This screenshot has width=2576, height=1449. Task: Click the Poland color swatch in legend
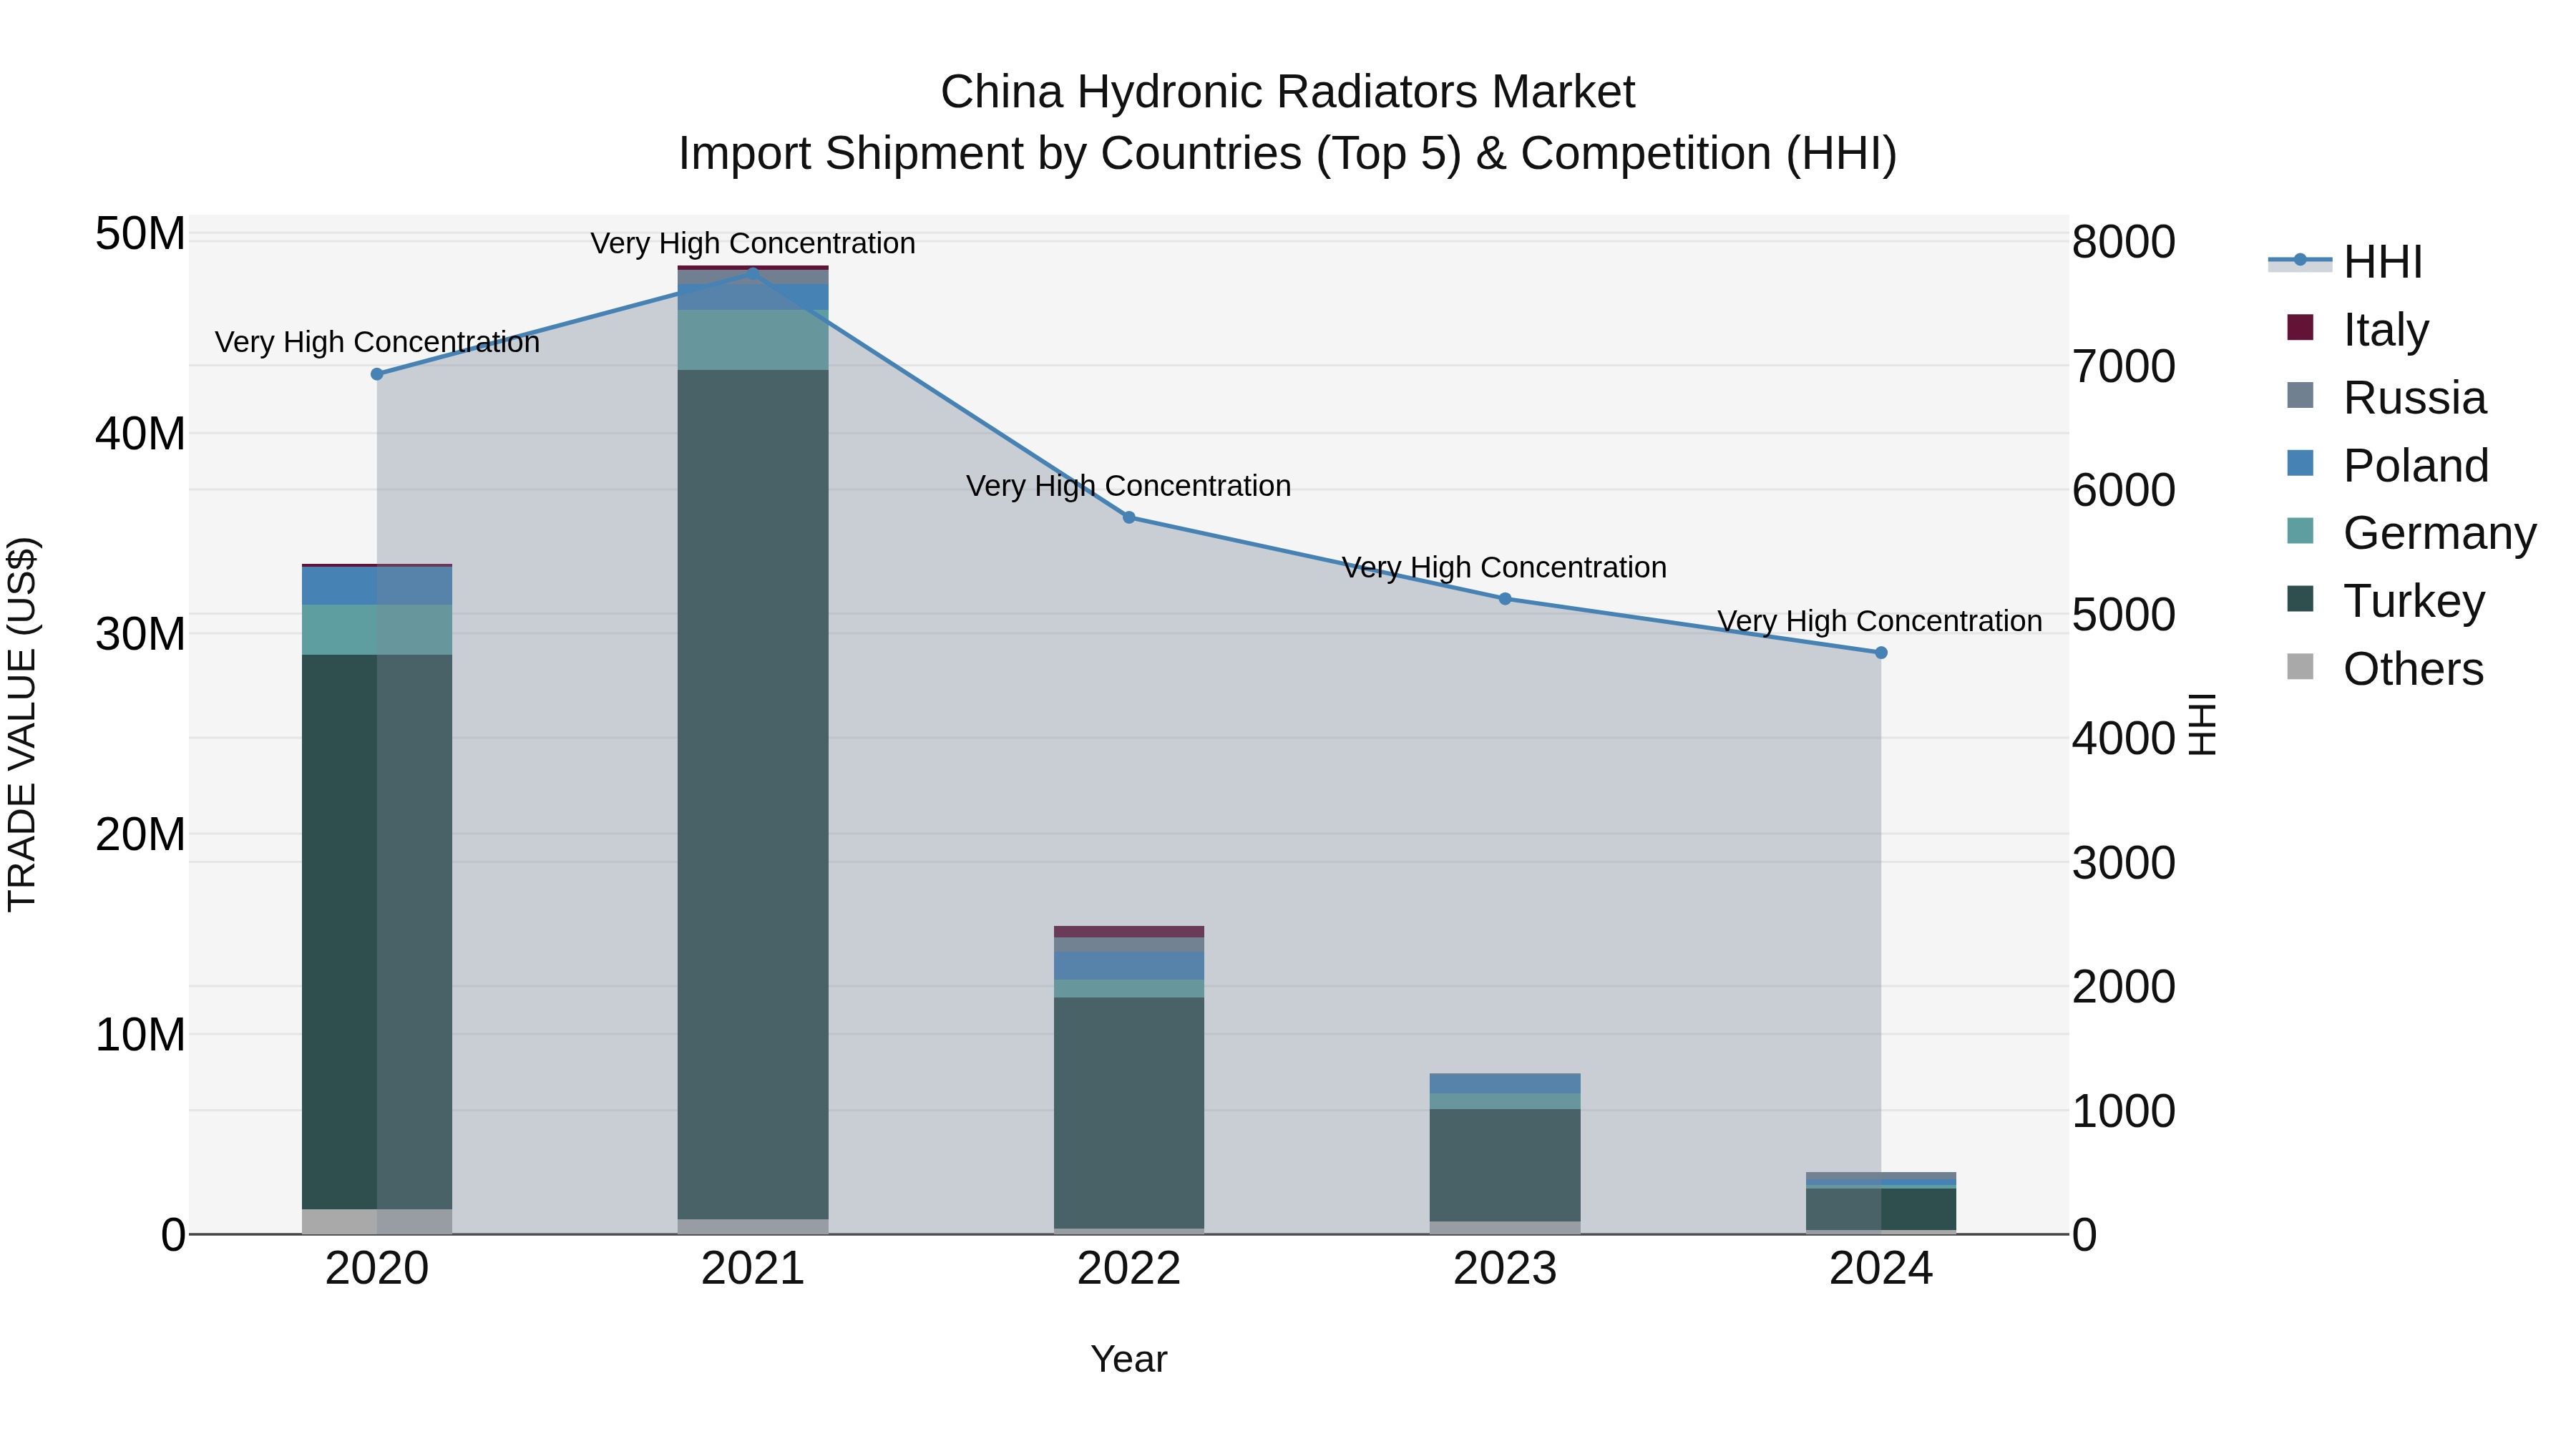[2300, 463]
